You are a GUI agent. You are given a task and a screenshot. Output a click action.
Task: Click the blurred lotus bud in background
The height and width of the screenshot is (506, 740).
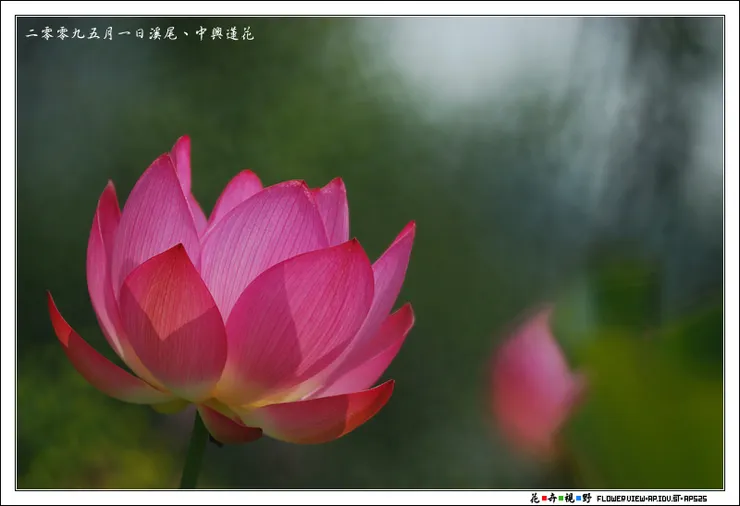[536, 383]
